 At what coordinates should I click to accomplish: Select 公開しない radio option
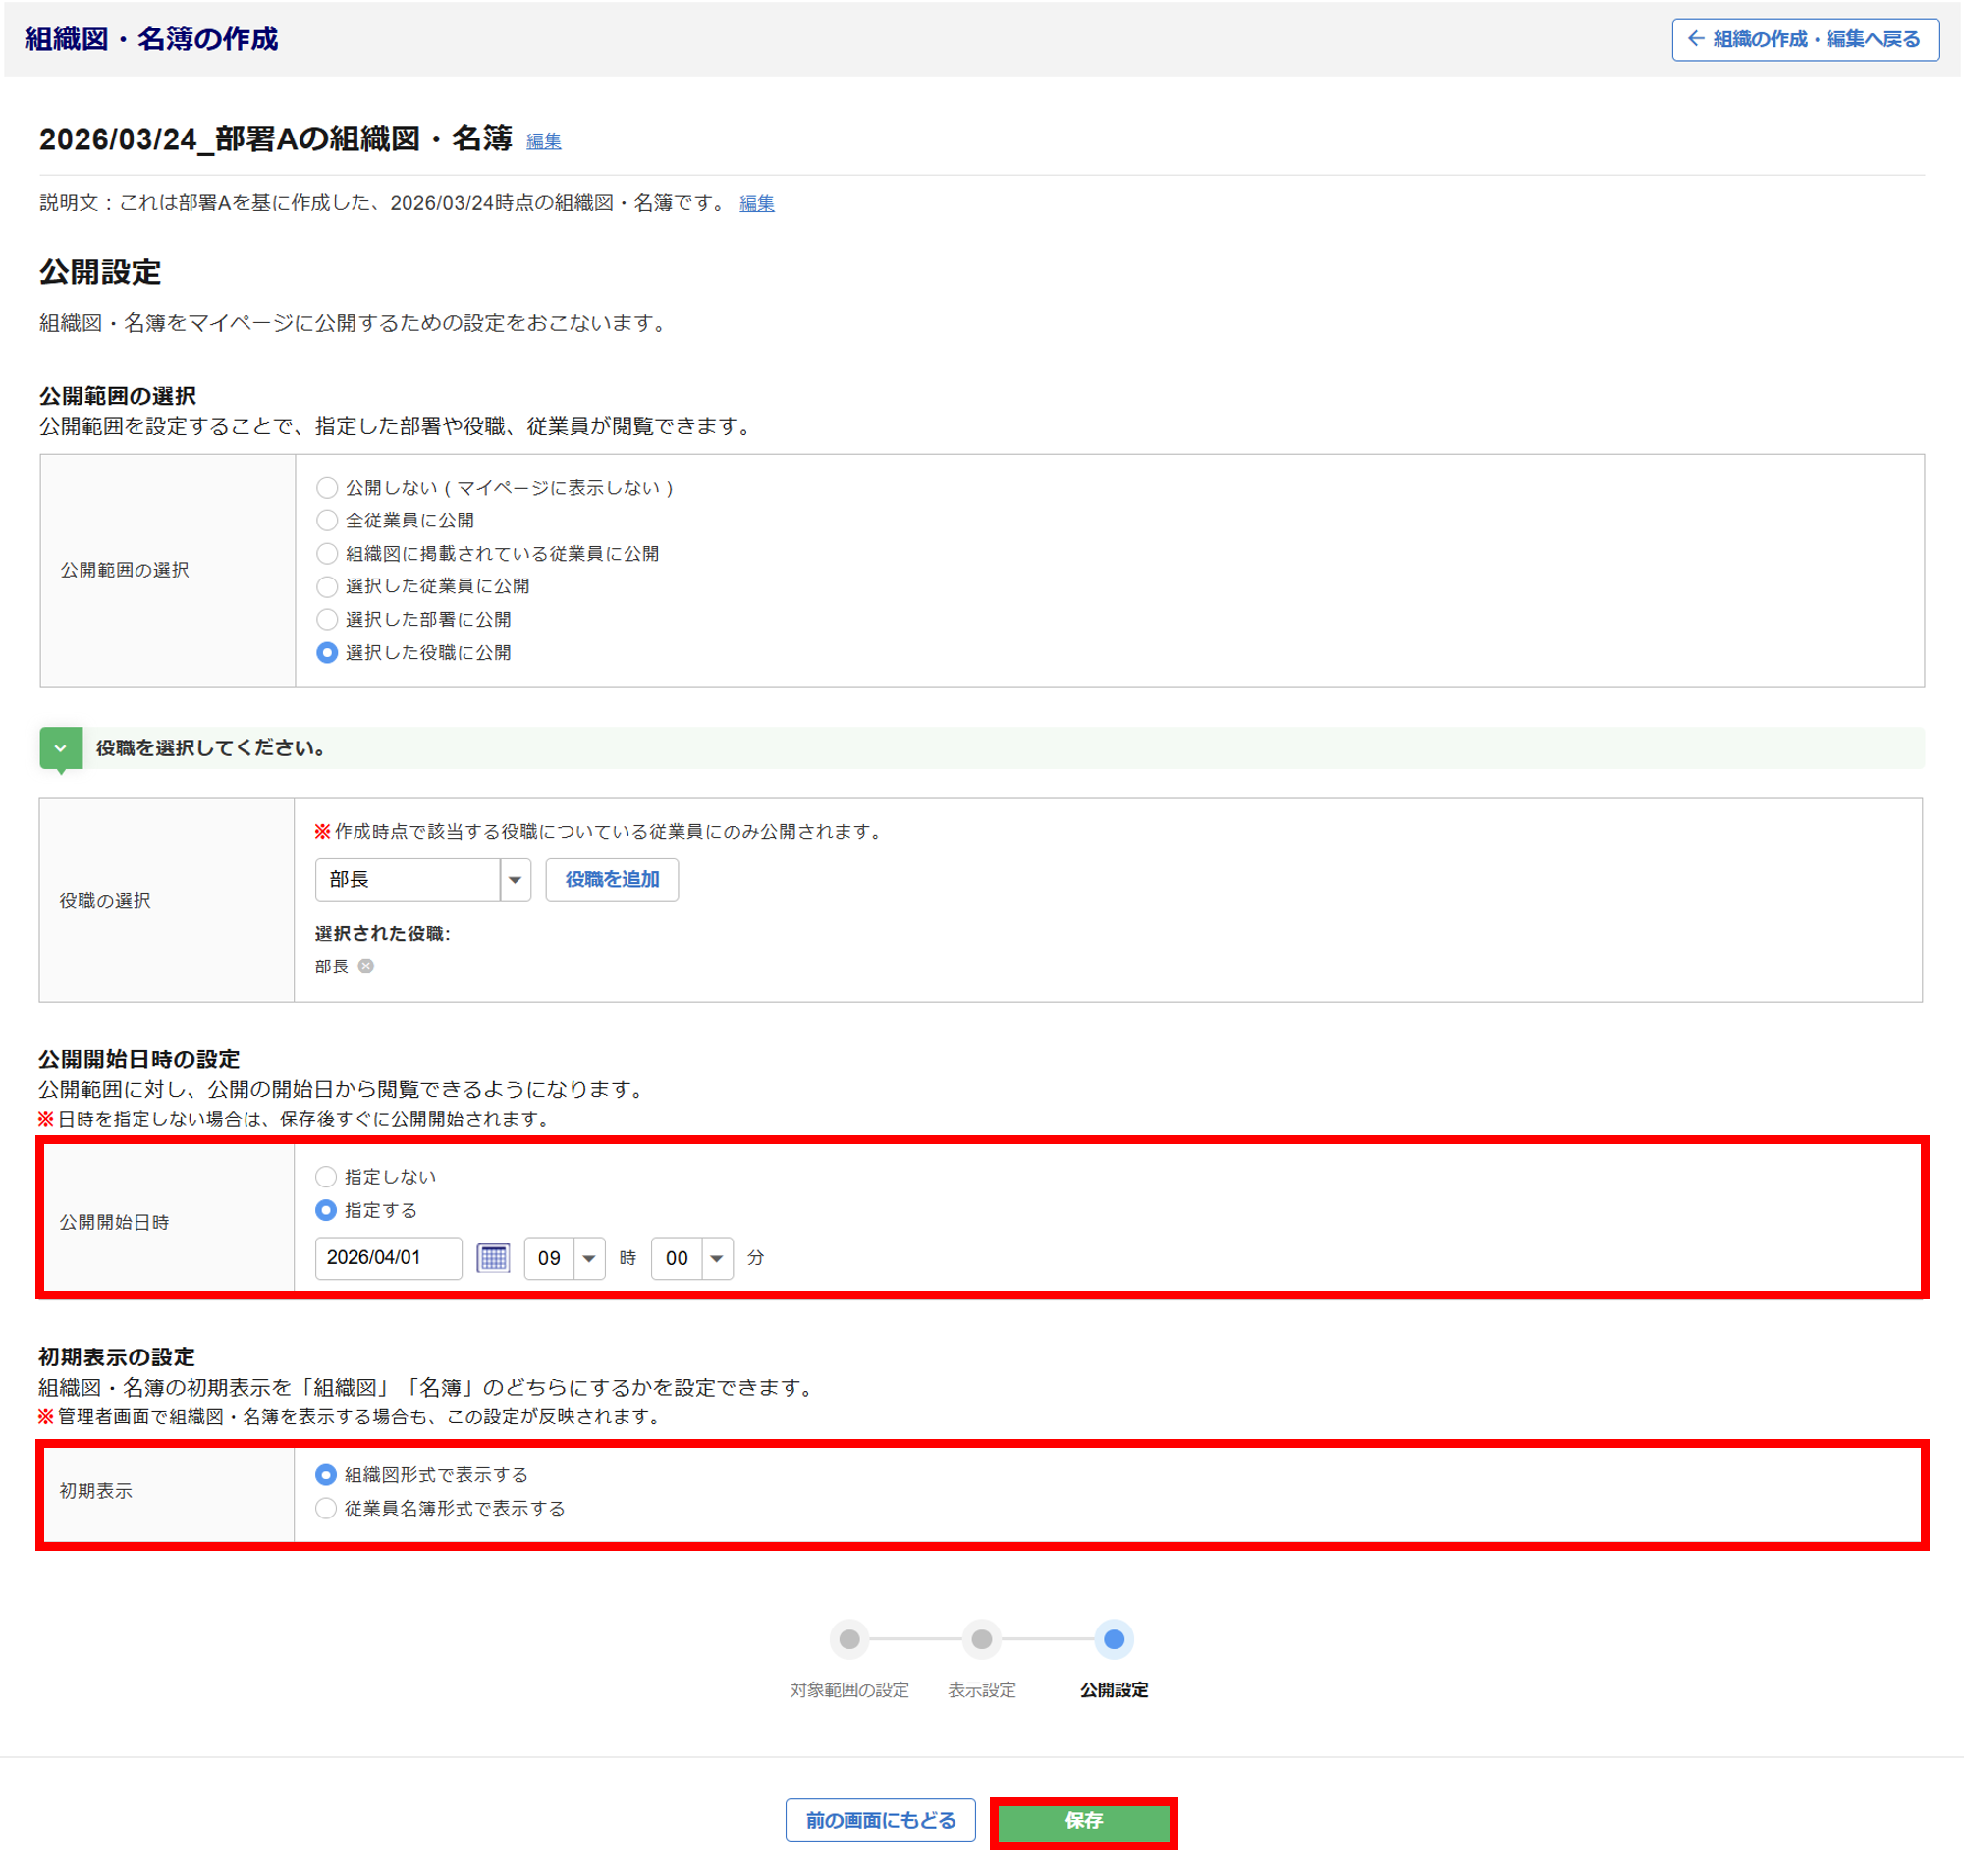pos(327,488)
